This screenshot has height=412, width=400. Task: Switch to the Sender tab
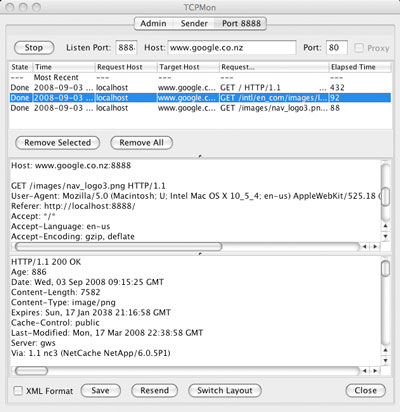click(194, 24)
